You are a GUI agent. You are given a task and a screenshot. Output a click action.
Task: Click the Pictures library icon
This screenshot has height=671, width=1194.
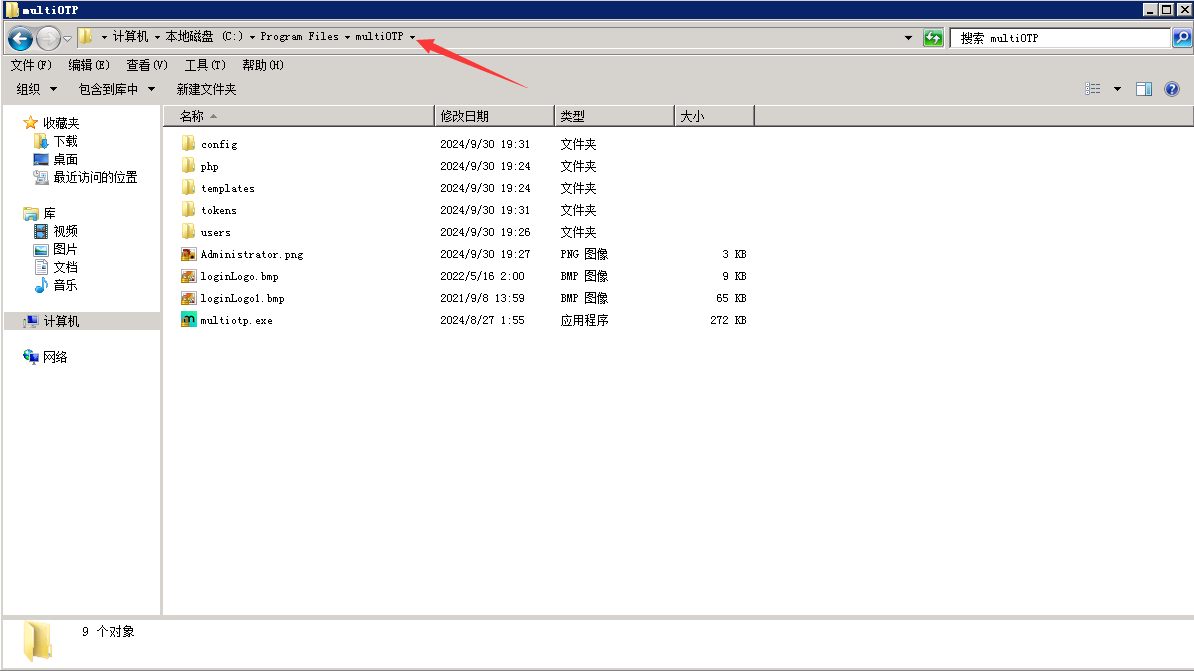coord(41,249)
